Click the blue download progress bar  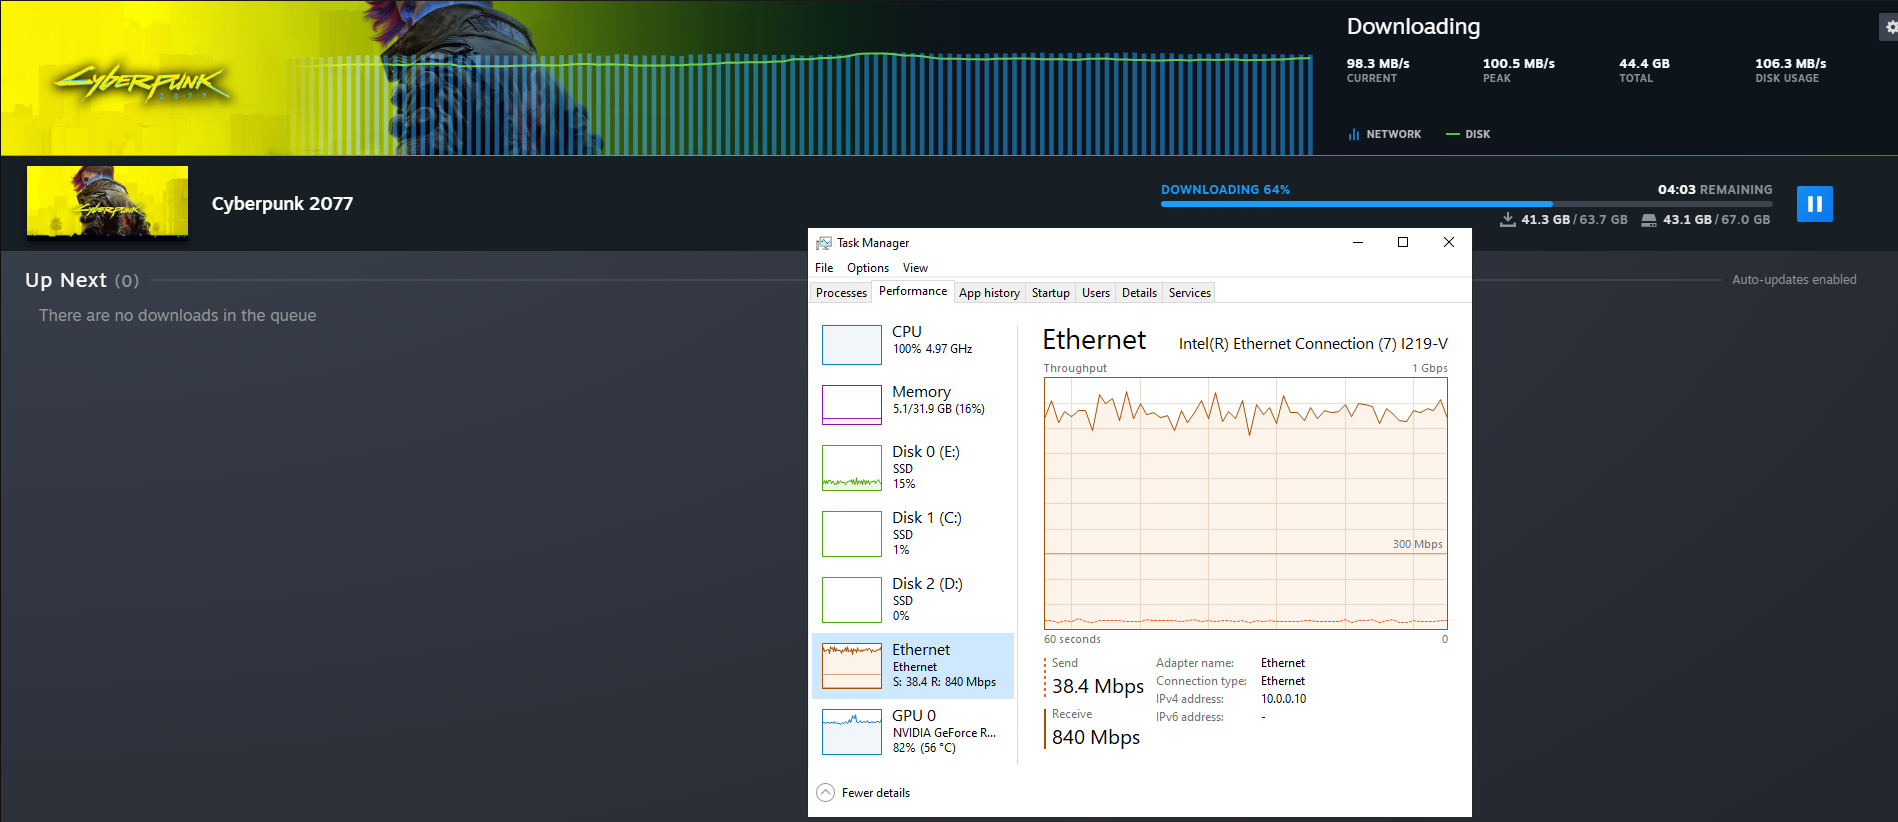point(1466,204)
